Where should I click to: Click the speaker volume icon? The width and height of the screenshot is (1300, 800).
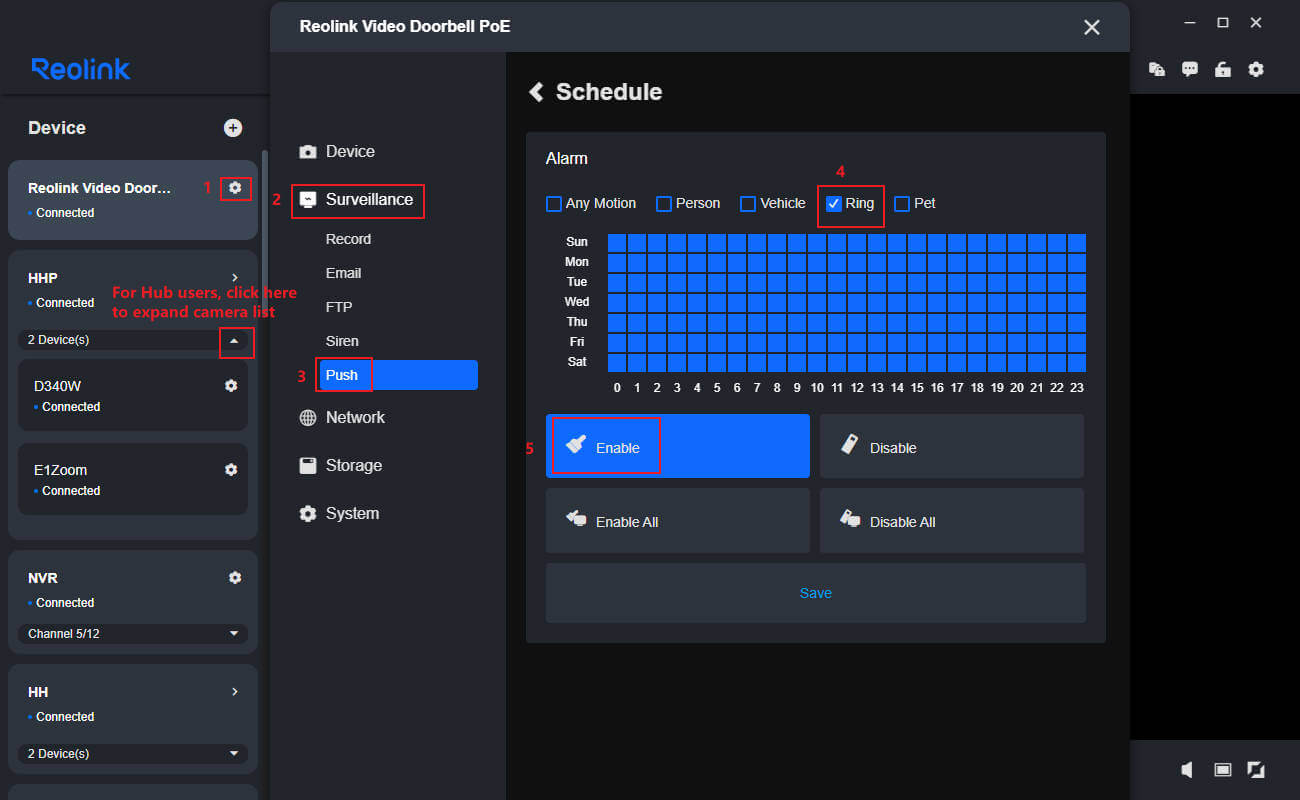1187,769
